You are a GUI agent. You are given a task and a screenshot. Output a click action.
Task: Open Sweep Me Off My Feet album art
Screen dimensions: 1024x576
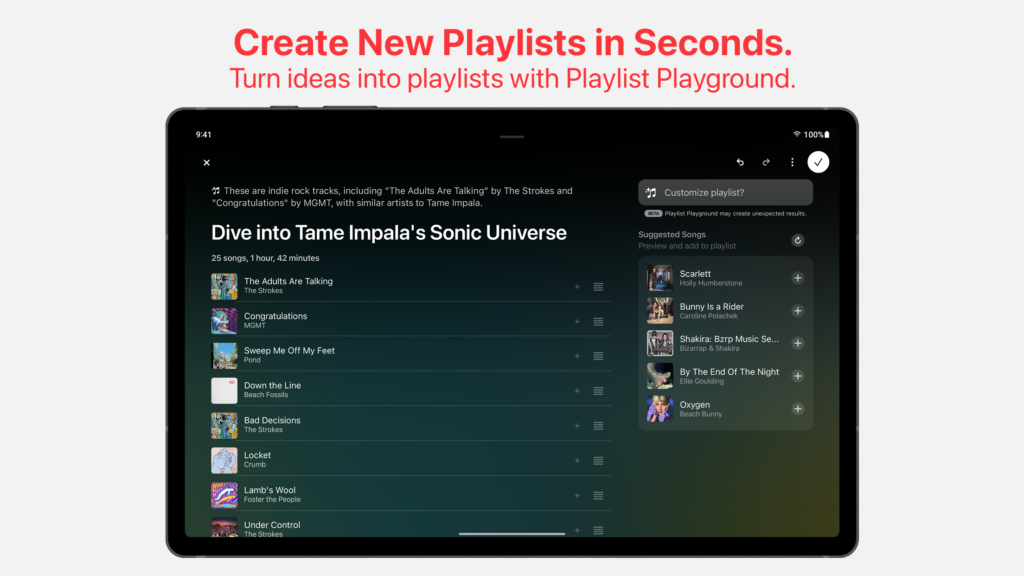click(x=224, y=356)
